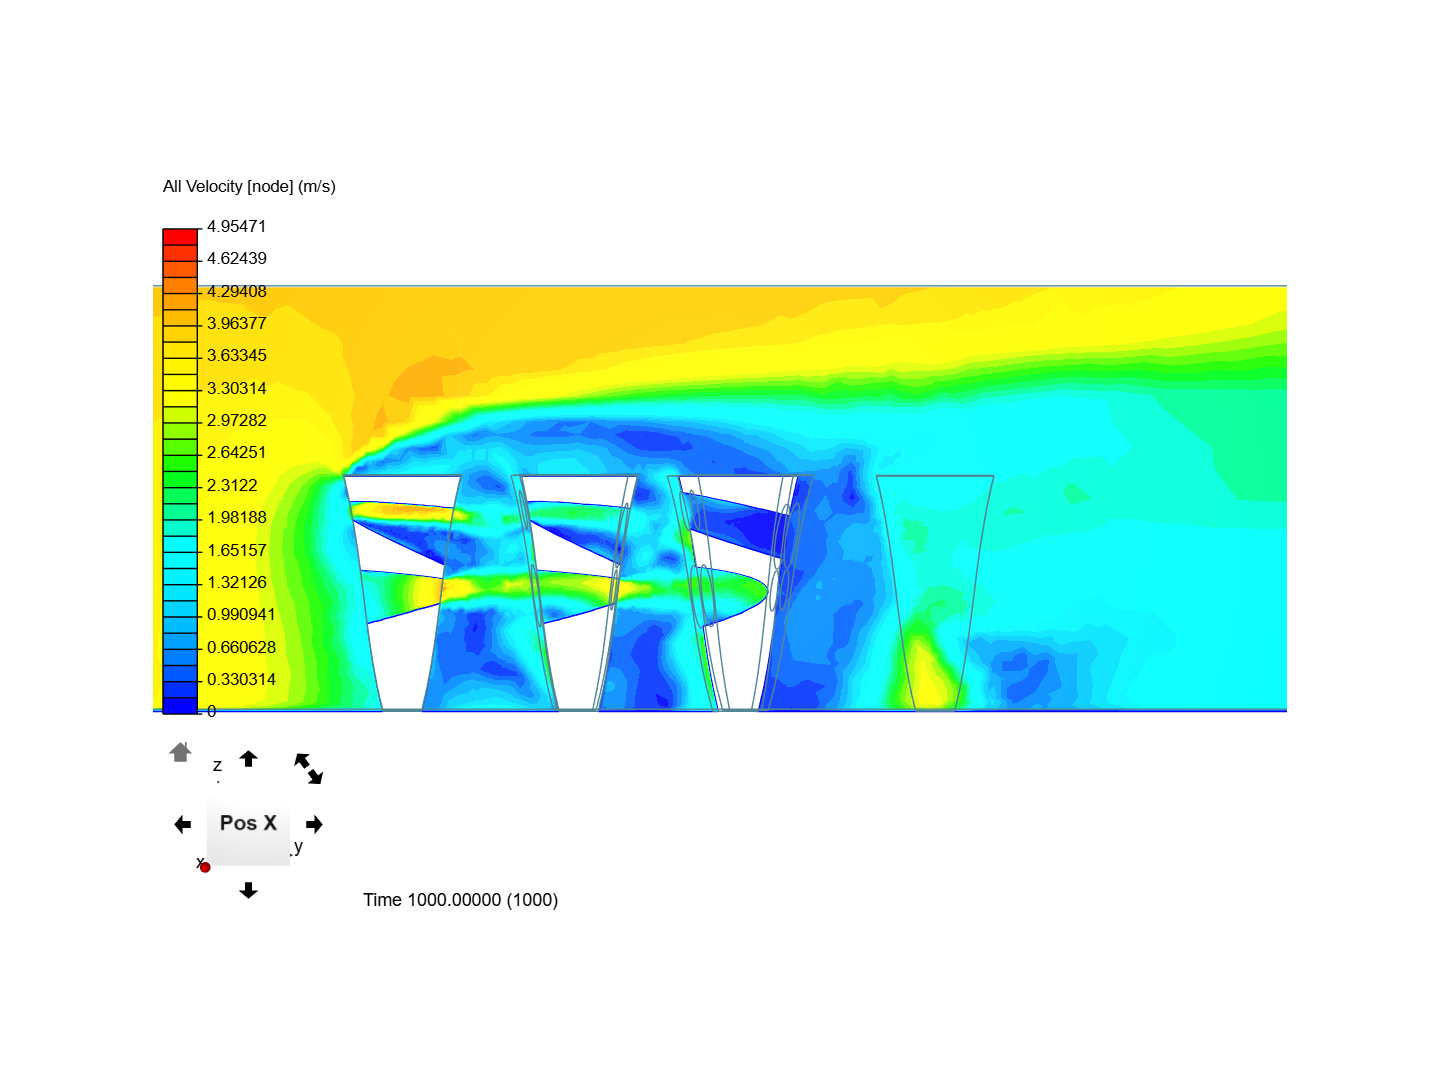
Task: Click legend value 1.98188
Action: tap(237, 518)
